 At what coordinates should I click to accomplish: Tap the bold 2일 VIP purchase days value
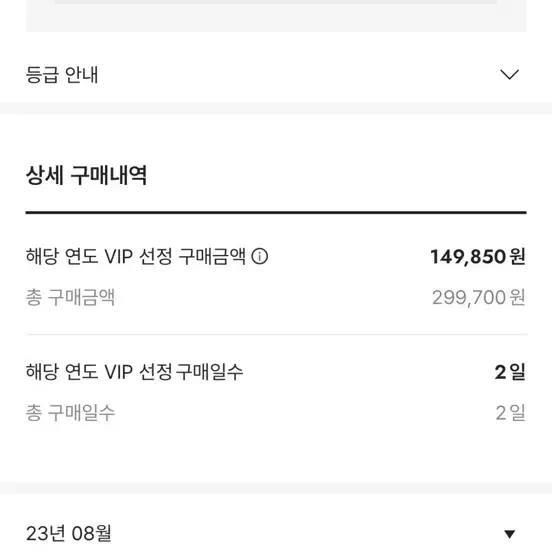click(510, 372)
